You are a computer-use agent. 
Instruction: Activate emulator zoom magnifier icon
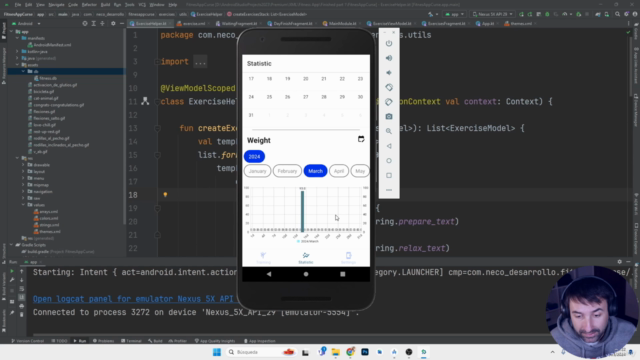pos(389,131)
